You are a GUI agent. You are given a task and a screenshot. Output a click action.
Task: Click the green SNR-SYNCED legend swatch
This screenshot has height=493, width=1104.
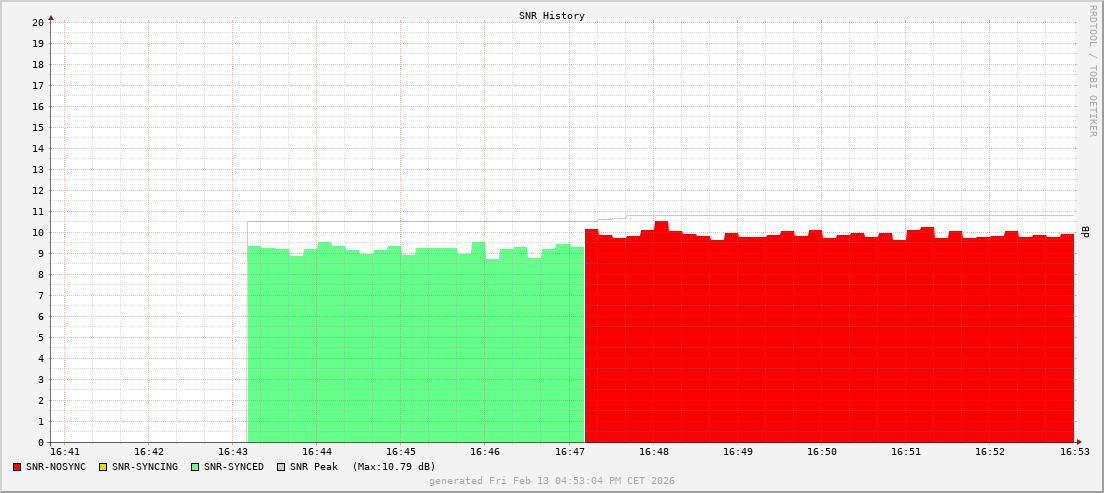[195, 467]
